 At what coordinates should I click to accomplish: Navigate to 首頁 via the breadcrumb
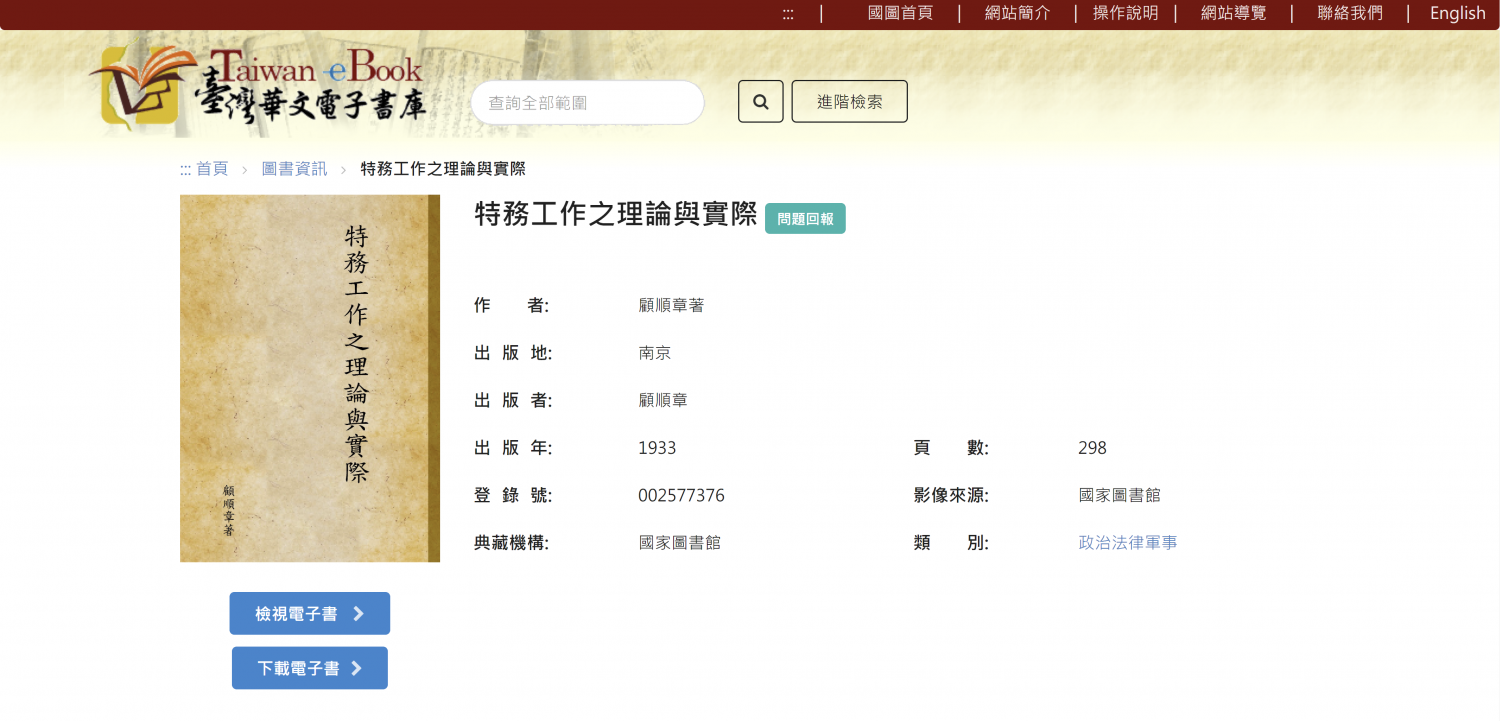[211, 169]
